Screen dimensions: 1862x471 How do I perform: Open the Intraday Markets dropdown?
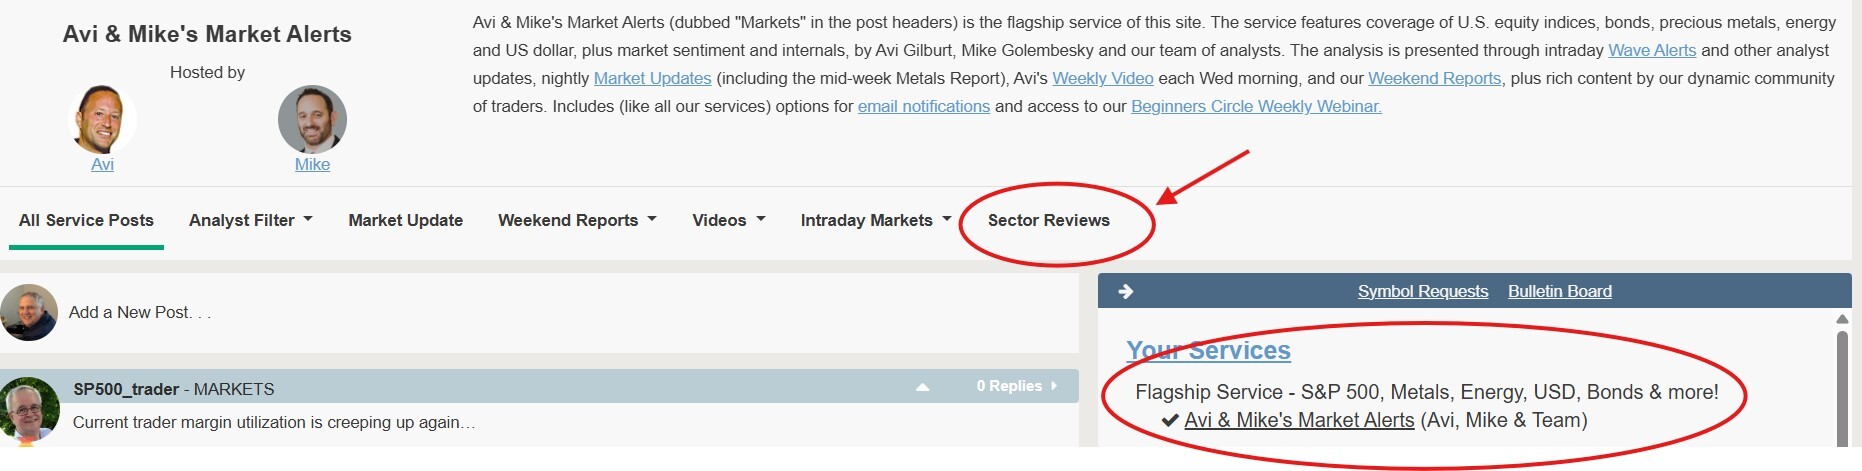[x=876, y=220]
